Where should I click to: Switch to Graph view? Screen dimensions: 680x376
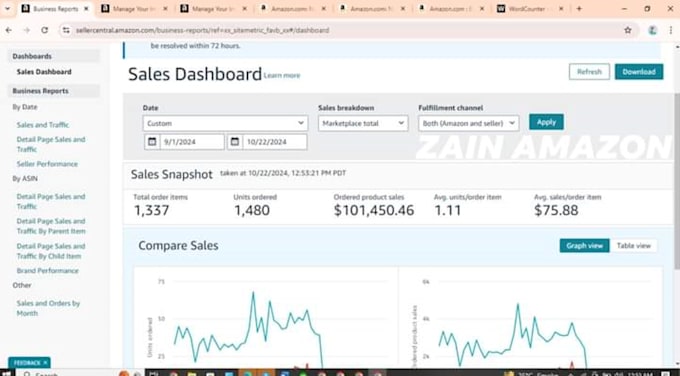[x=584, y=245]
